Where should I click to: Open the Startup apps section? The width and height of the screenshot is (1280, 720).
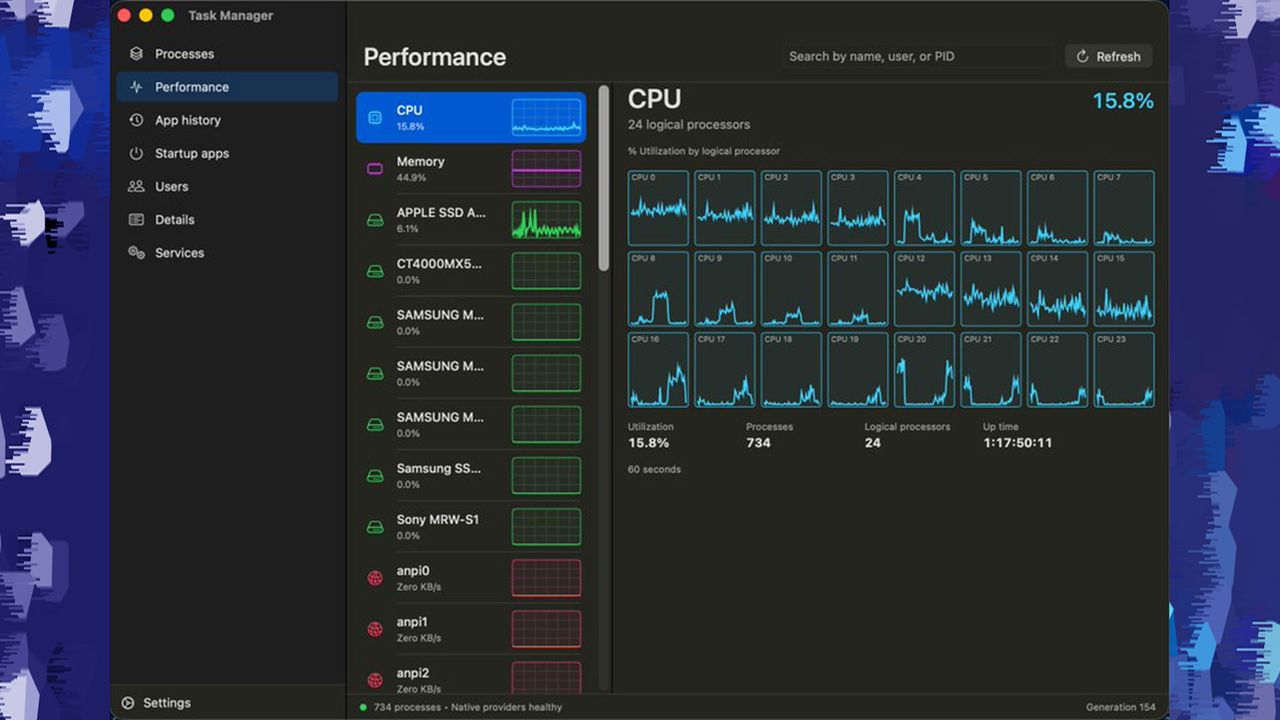[x=228, y=153]
